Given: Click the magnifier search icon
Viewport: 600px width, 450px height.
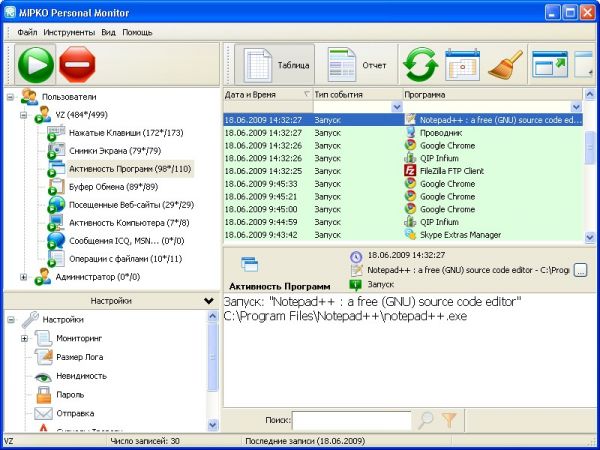Looking at the screenshot, I should click(x=426, y=421).
